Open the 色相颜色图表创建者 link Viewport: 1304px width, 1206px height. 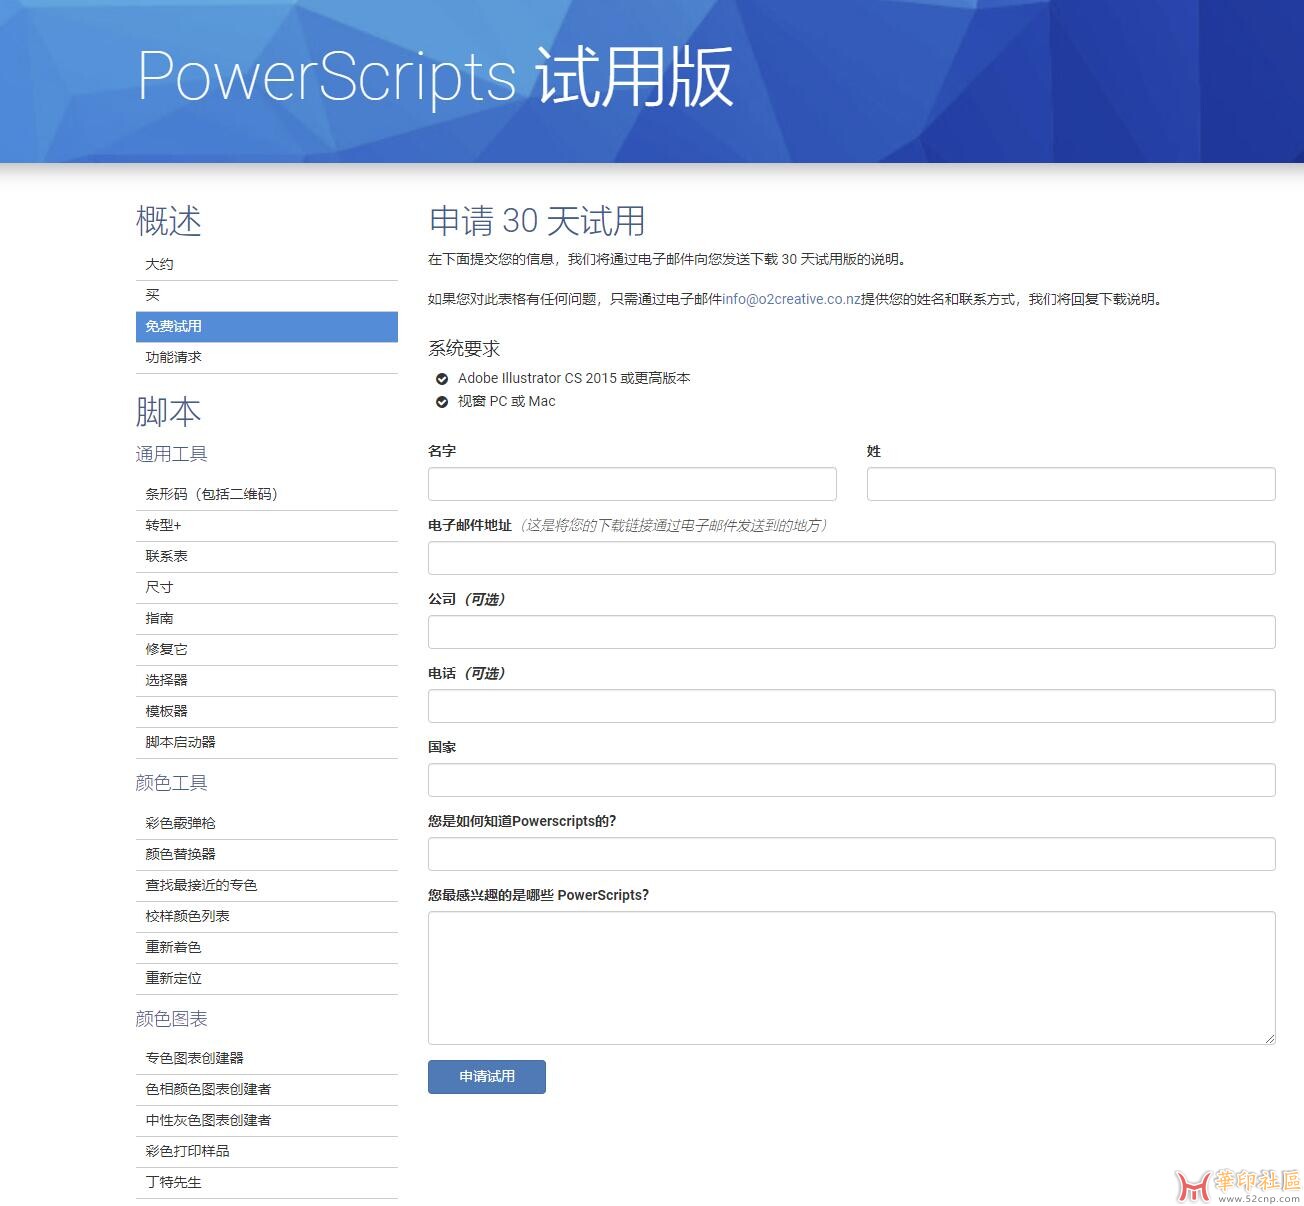(x=266, y=1089)
